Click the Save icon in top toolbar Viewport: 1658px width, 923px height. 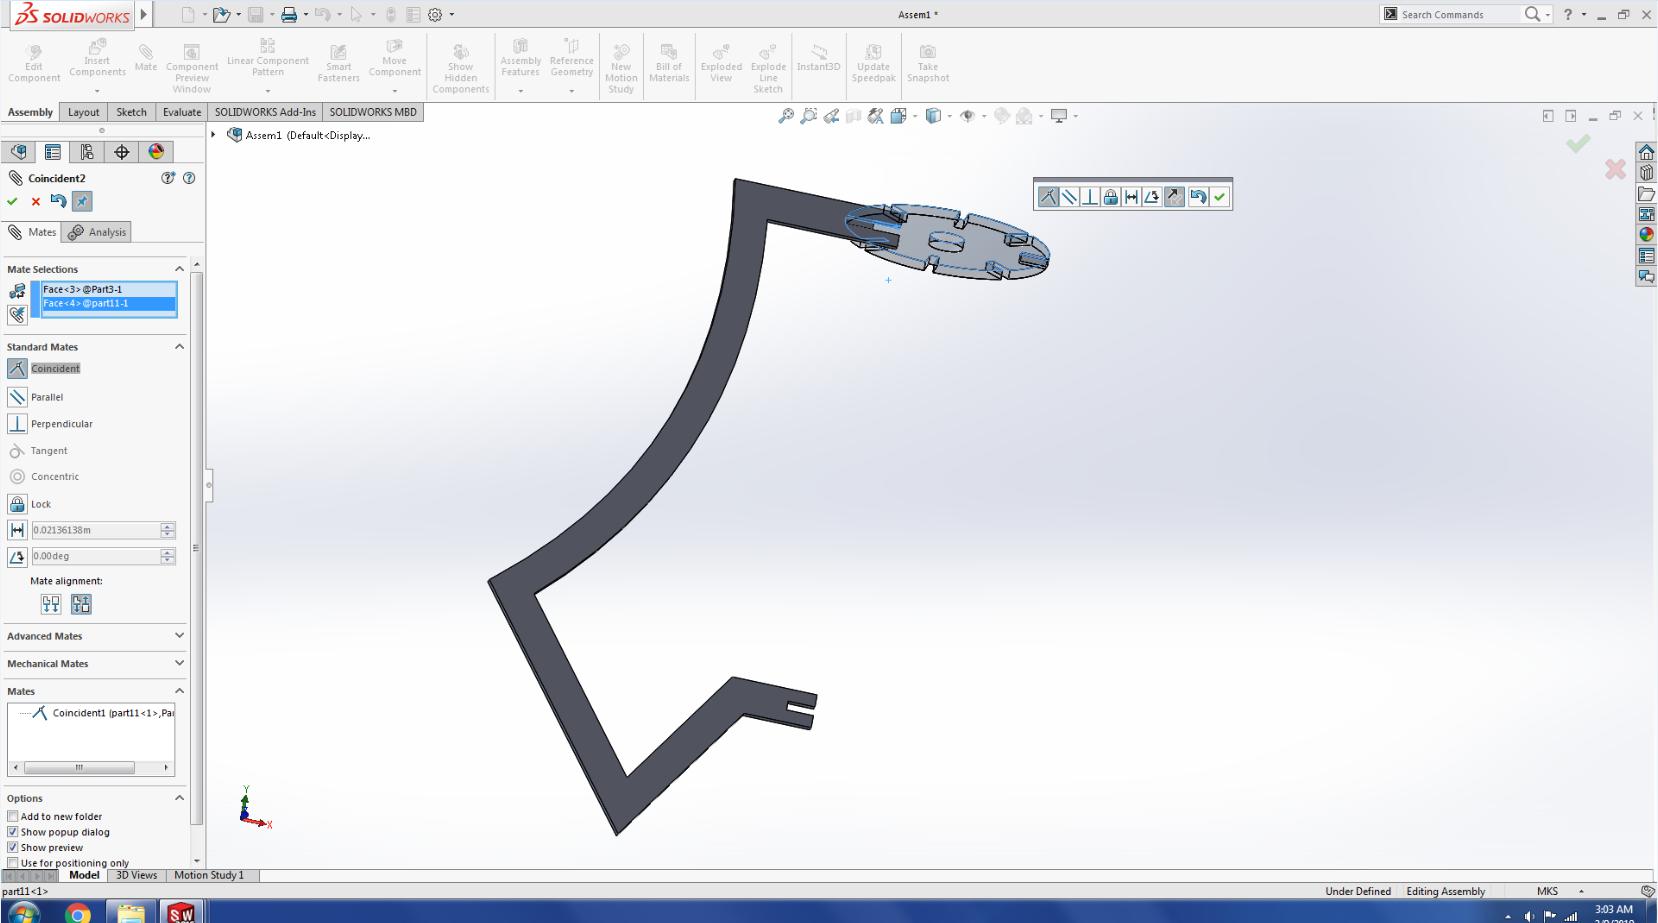pyautogui.click(x=256, y=15)
